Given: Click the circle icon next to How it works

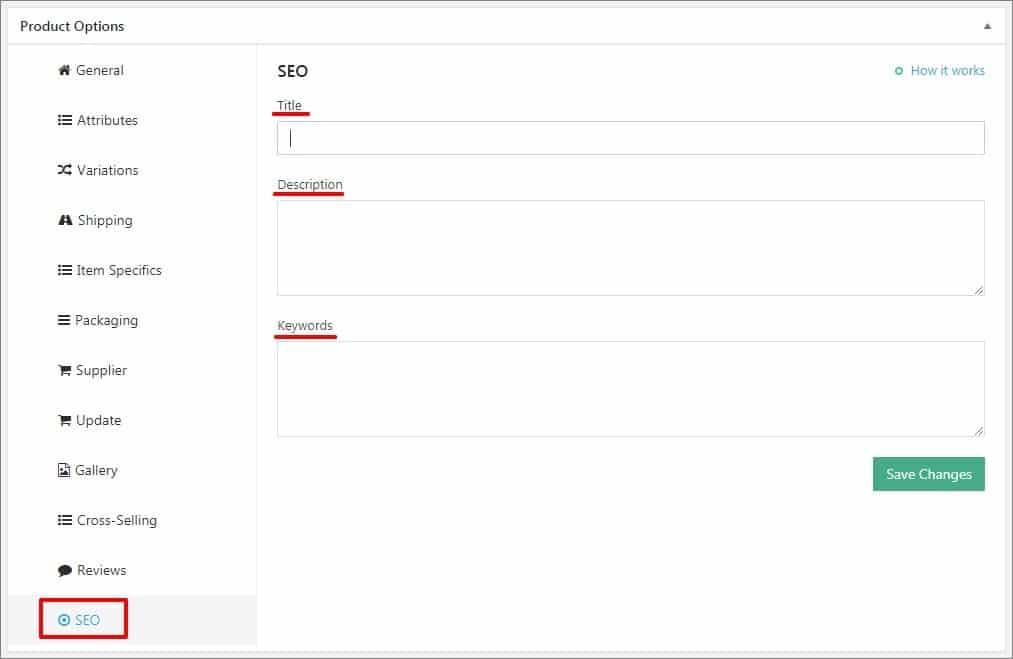Looking at the screenshot, I should [899, 71].
